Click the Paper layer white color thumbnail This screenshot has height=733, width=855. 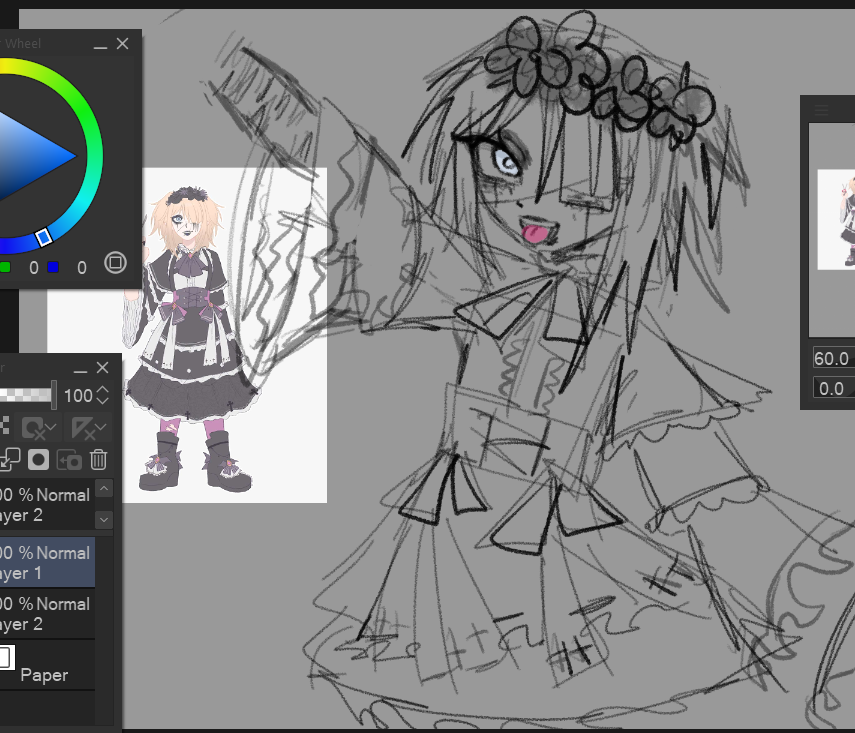[x=5, y=657]
